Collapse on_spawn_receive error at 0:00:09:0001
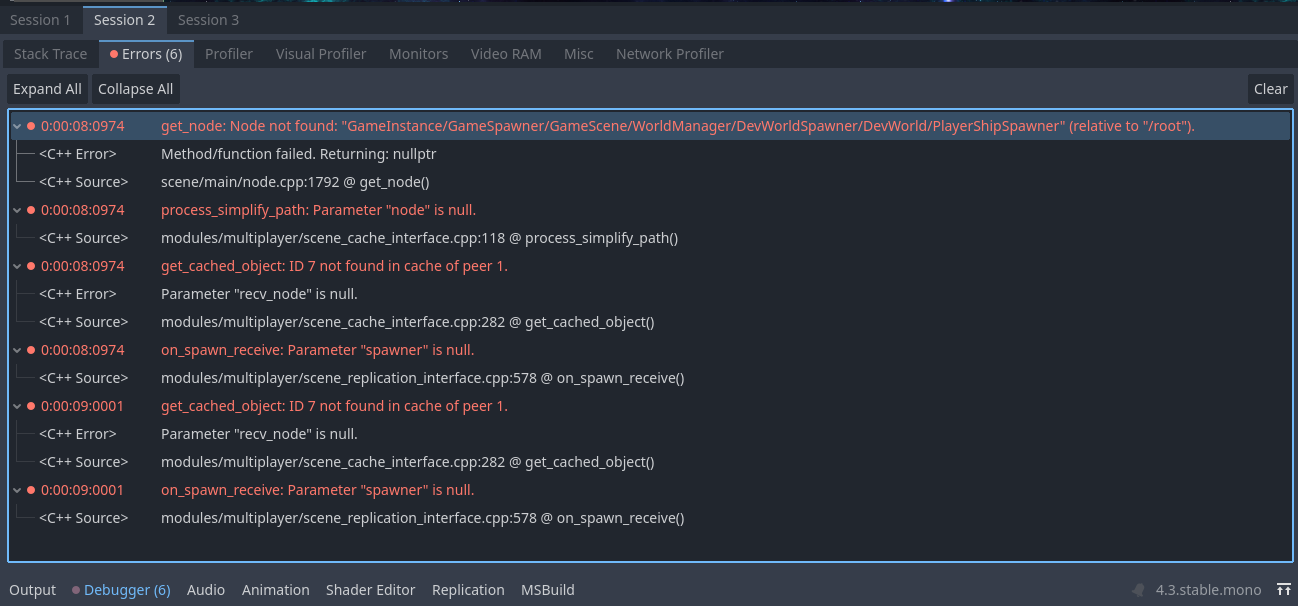 [x=17, y=490]
